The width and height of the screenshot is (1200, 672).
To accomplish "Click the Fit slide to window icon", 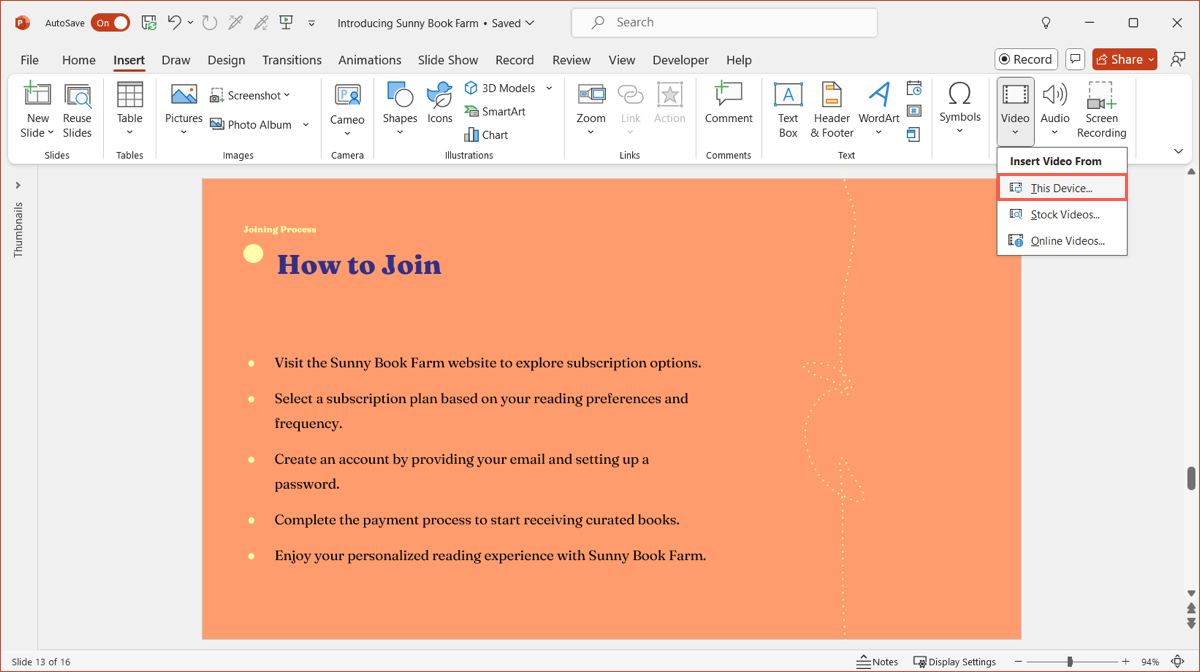I will click(x=1179, y=662).
